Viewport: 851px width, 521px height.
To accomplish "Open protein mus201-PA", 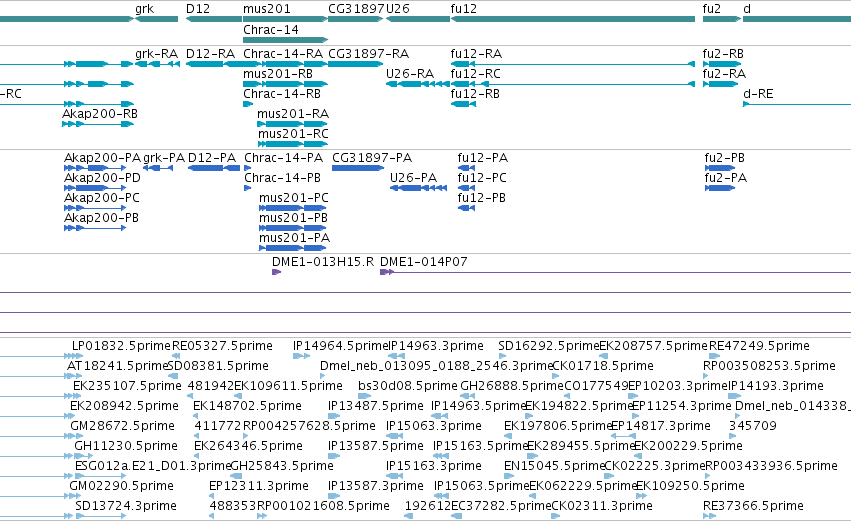I will click(x=295, y=238).
